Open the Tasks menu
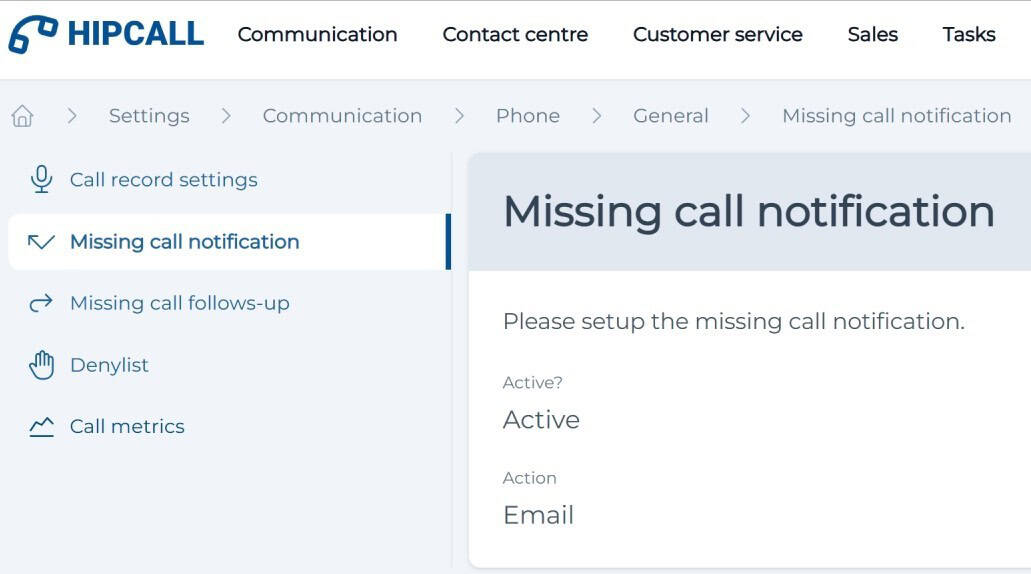The width and height of the screenshot is (1031, 574). click(x=968, y=34)
